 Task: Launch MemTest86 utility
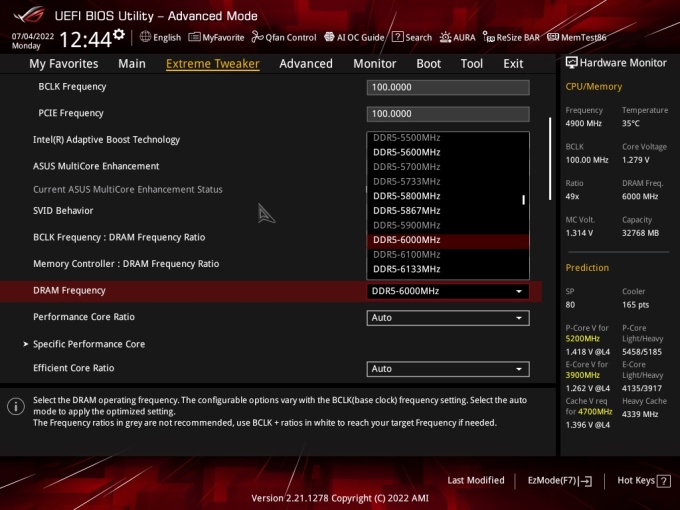pyautogui.click(x=576, y=37)
